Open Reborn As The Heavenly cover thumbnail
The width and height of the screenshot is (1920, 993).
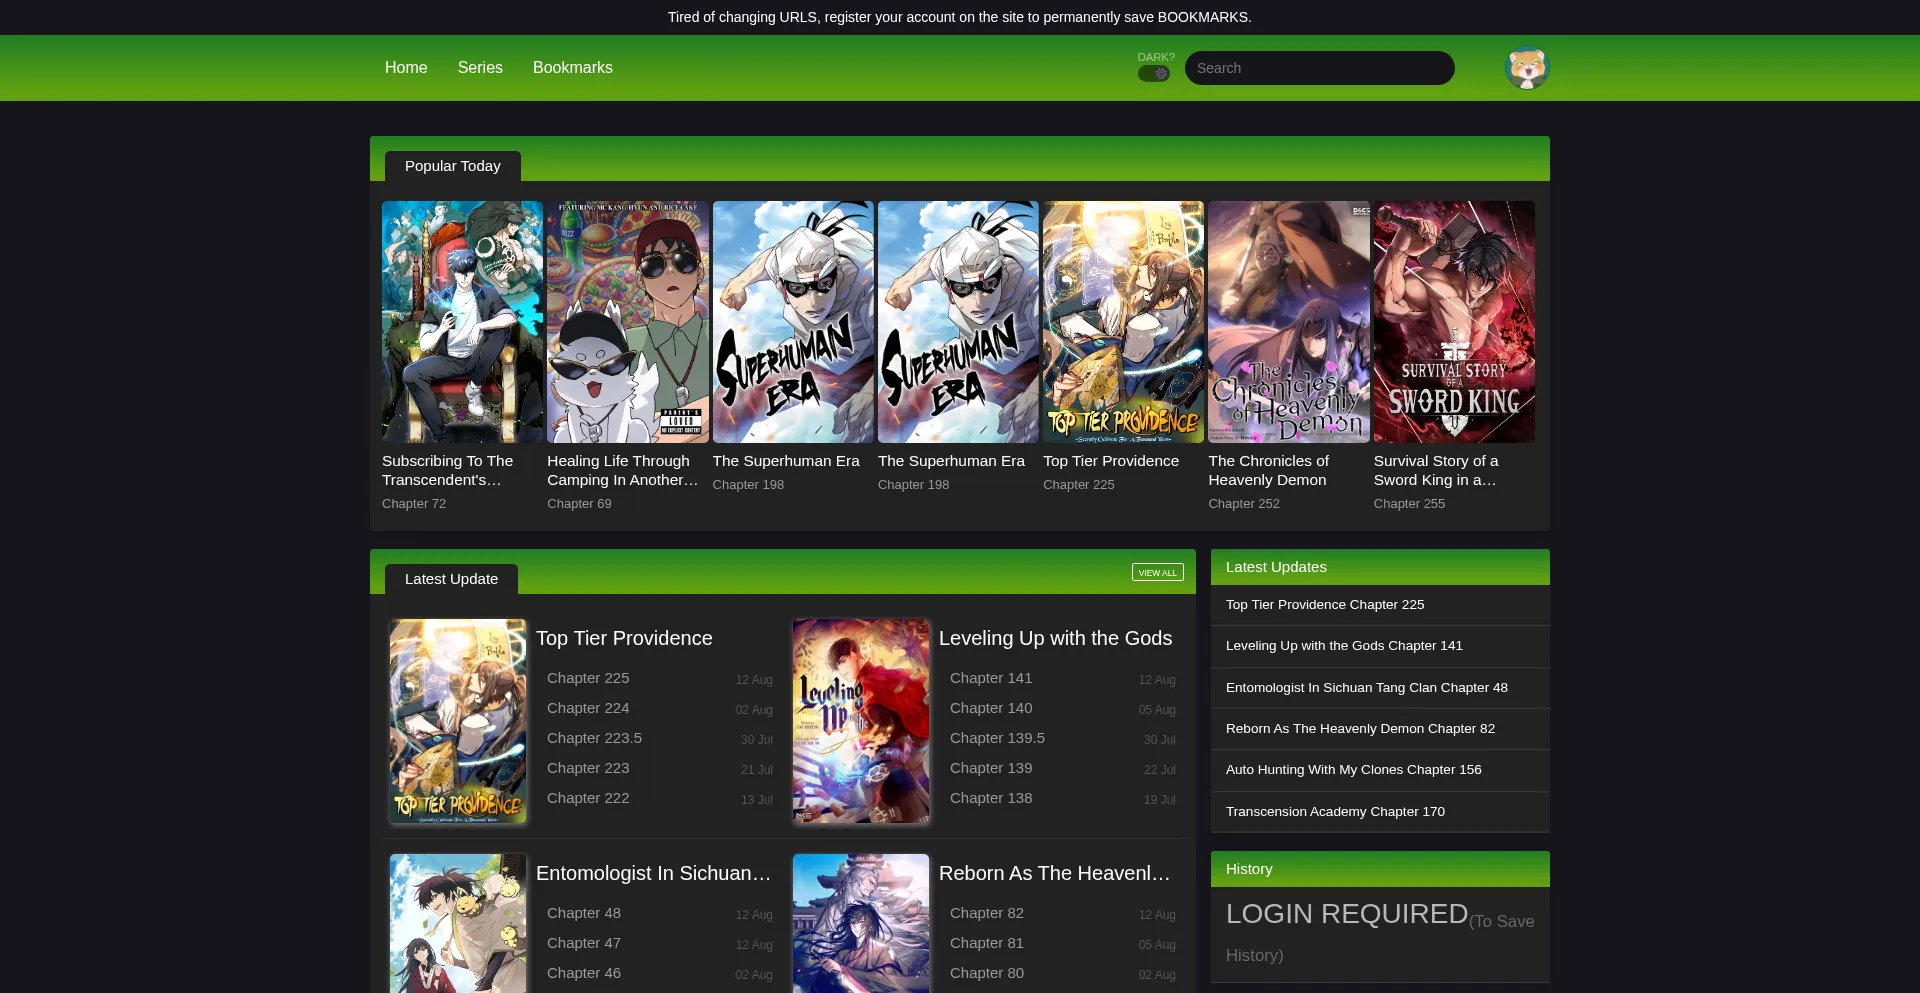pyautogui.click(x=861, y=923)
